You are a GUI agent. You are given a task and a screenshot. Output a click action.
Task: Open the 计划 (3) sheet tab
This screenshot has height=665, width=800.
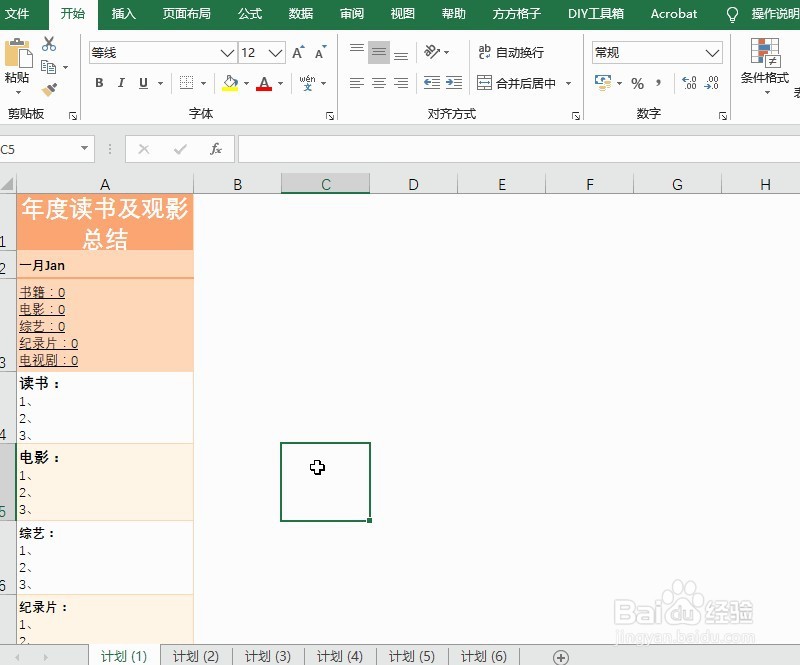(x=267, y=656)
